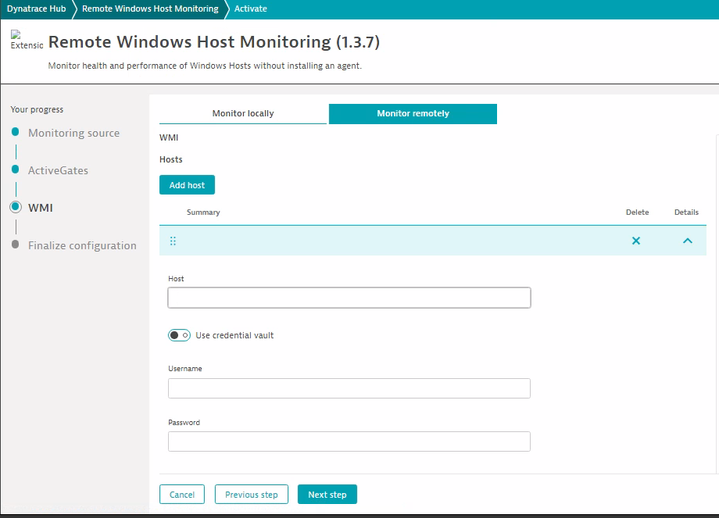Select the Monitoring source progress step
The width and height of the screenshot is (719, 518).
[x=73, y=133]
